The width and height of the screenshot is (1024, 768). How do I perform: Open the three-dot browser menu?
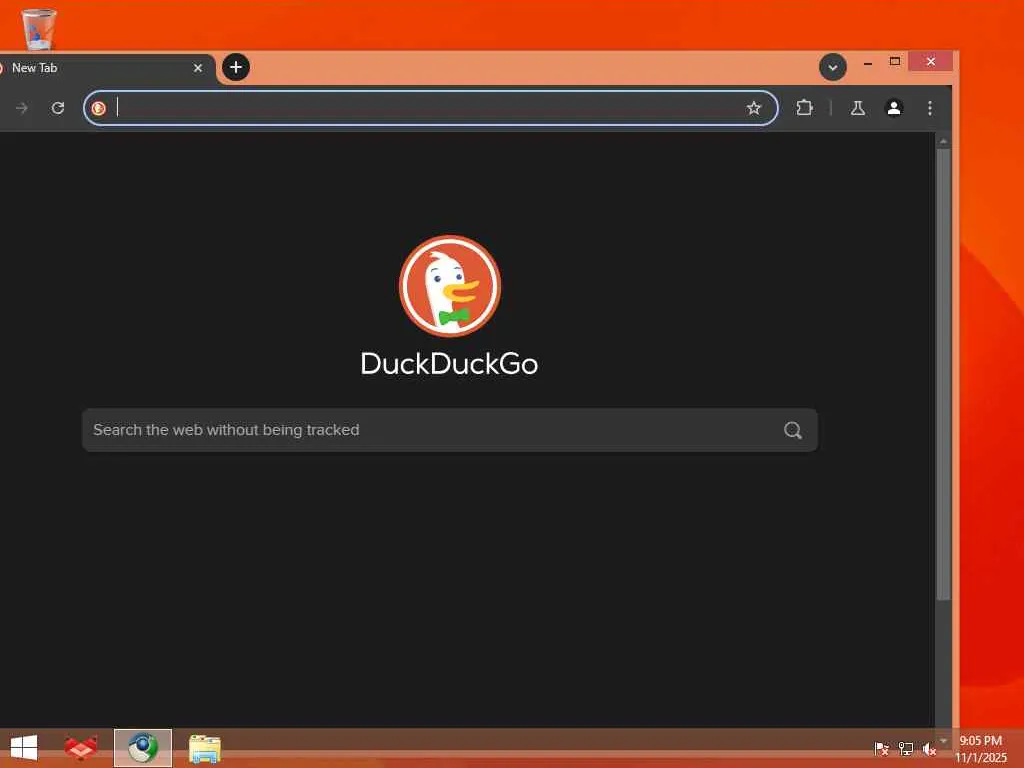tap(930, 108)
